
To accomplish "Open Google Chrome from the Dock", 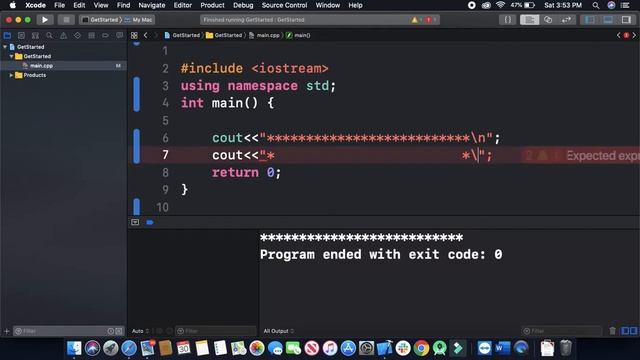I will (421, 348).
